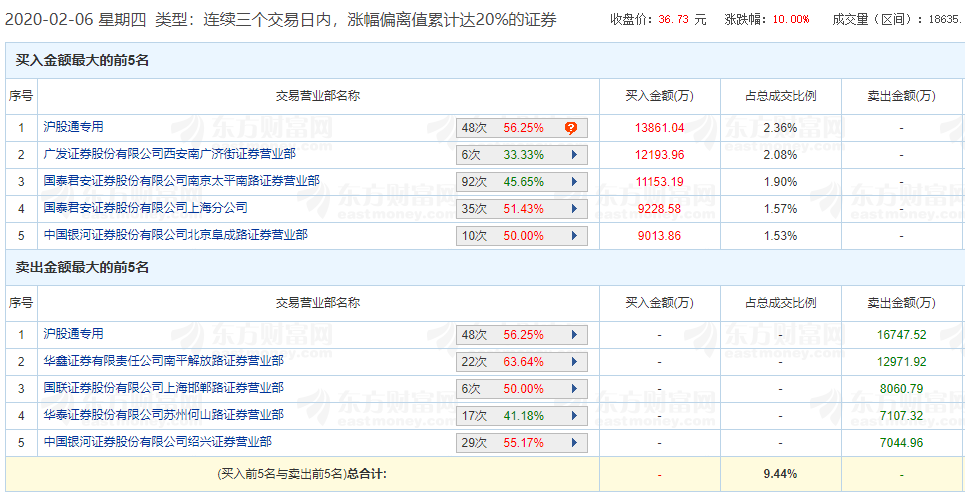Click sell amount 8060.79
Viewport: 965px width, 495px height.
coord(901,389)
